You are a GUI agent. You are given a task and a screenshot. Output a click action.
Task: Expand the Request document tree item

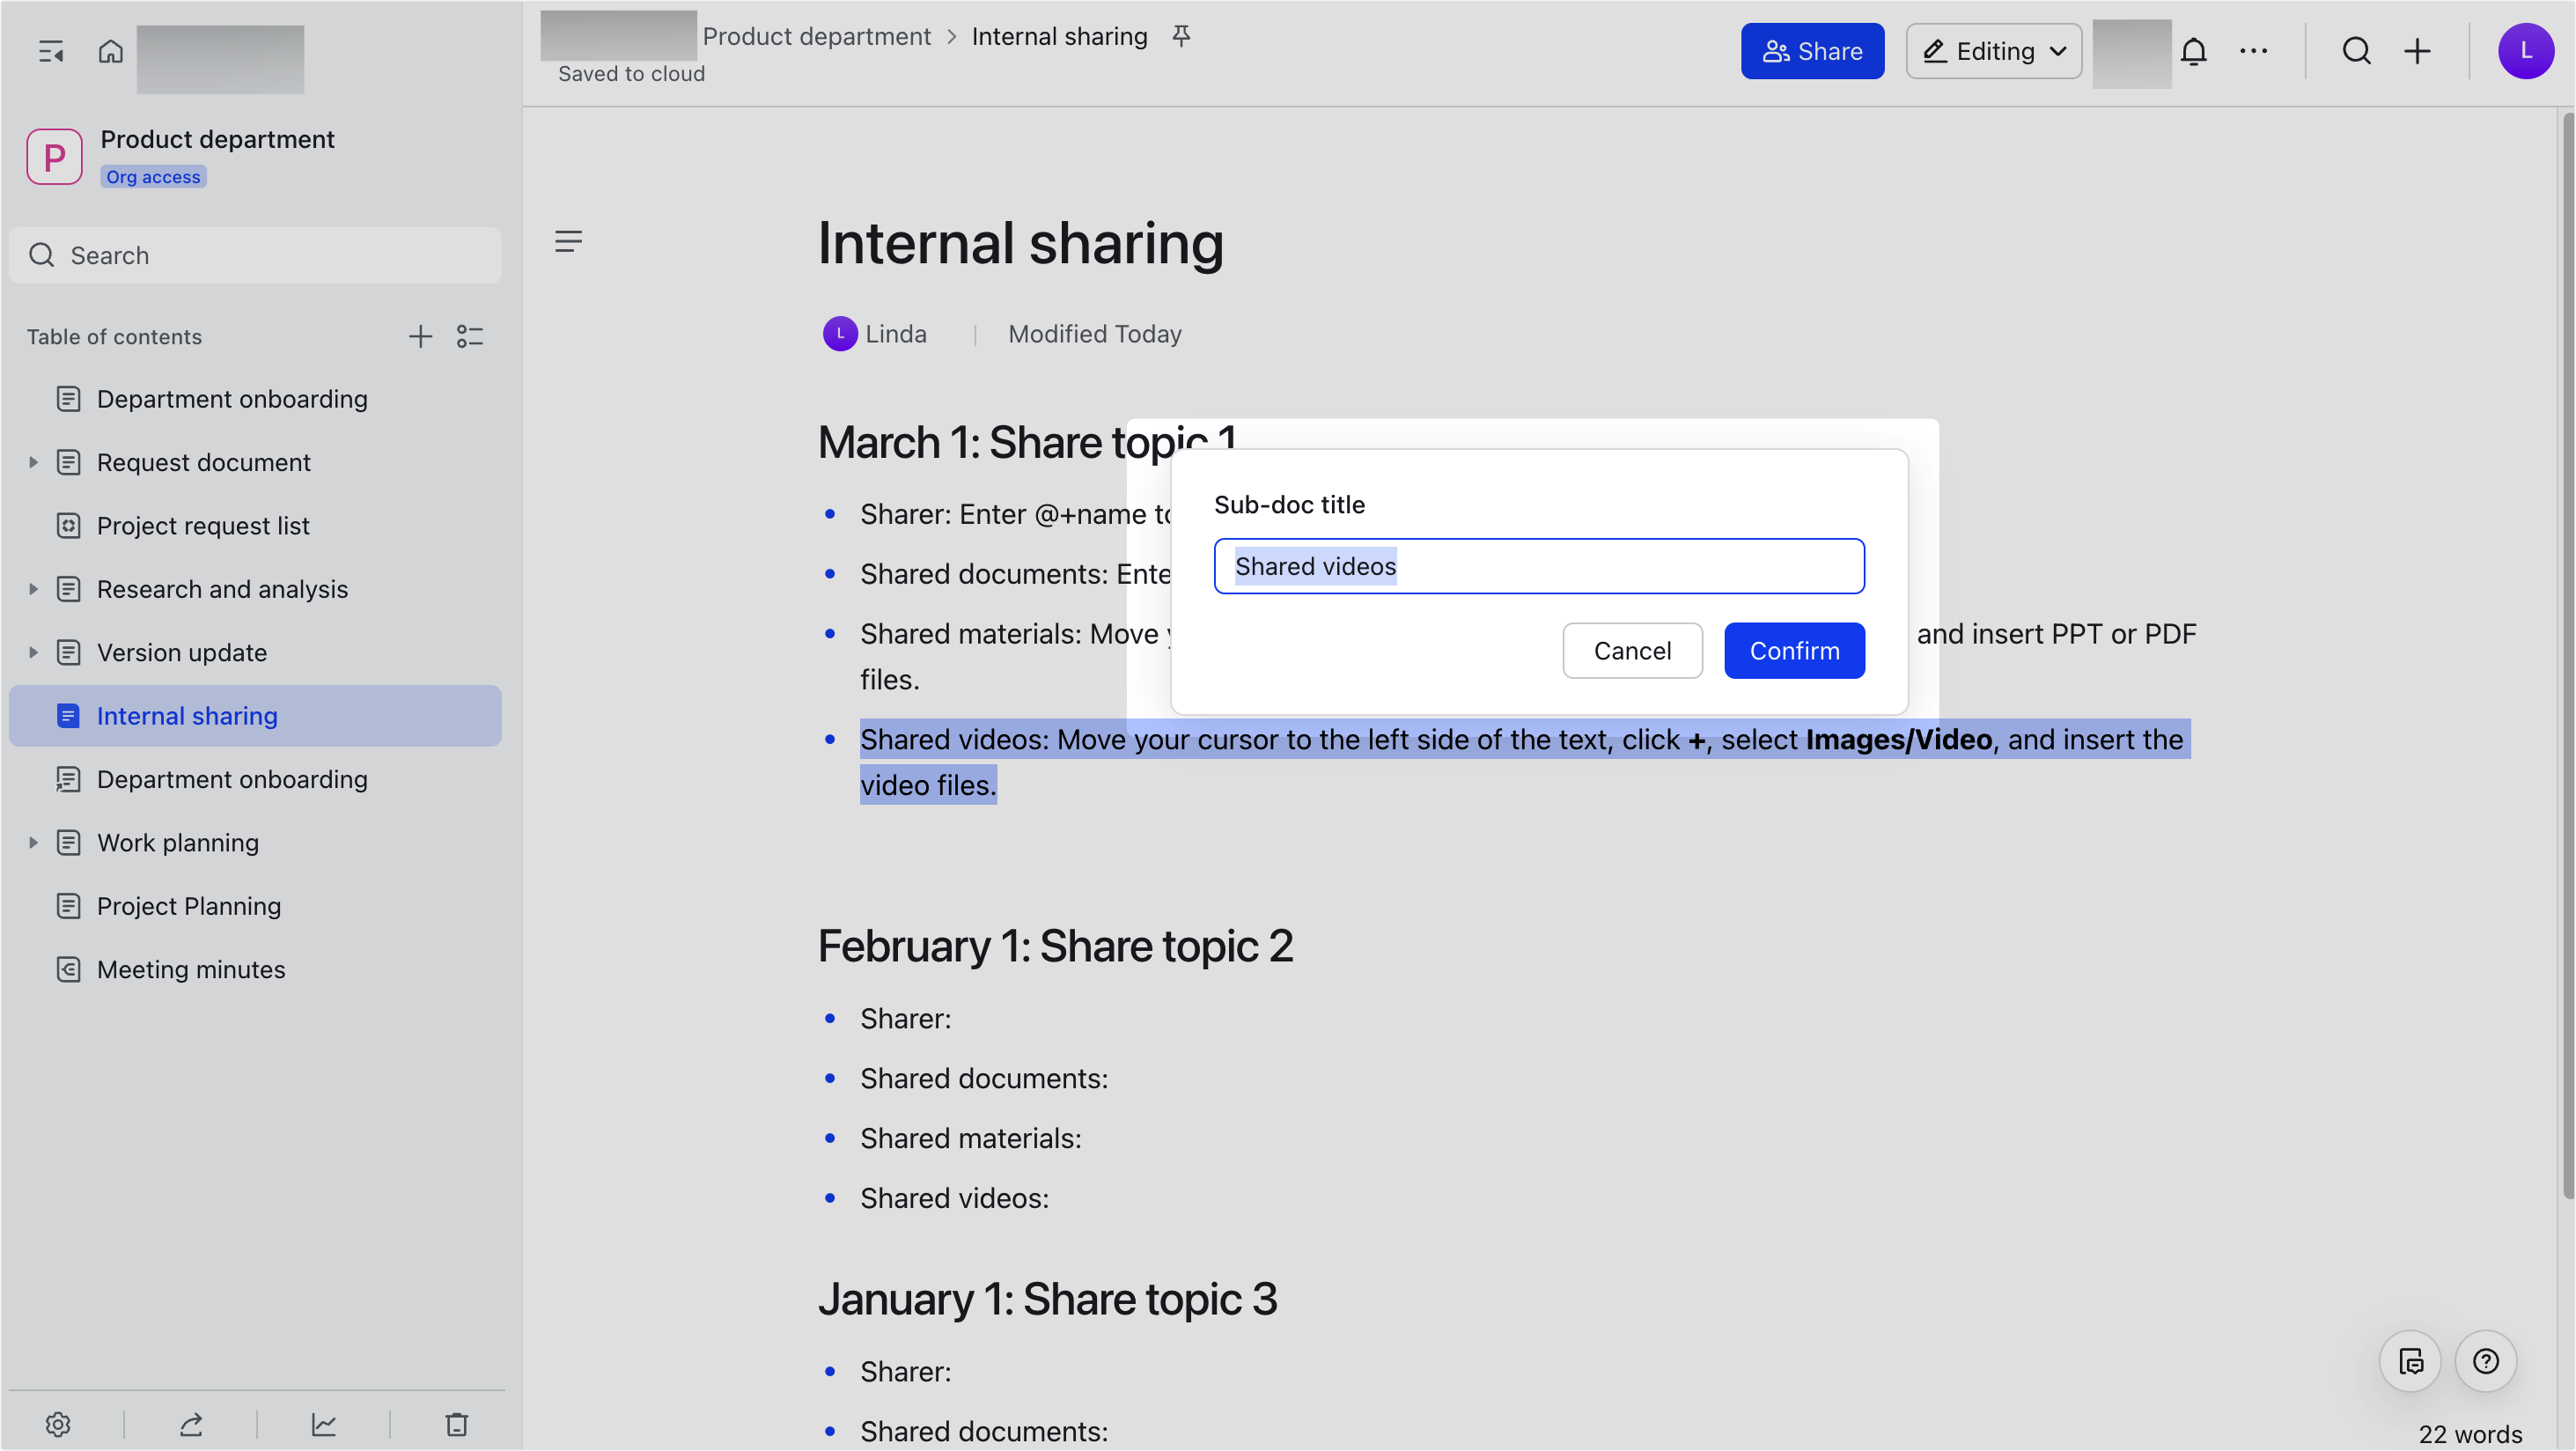click(x=33, y=462)
